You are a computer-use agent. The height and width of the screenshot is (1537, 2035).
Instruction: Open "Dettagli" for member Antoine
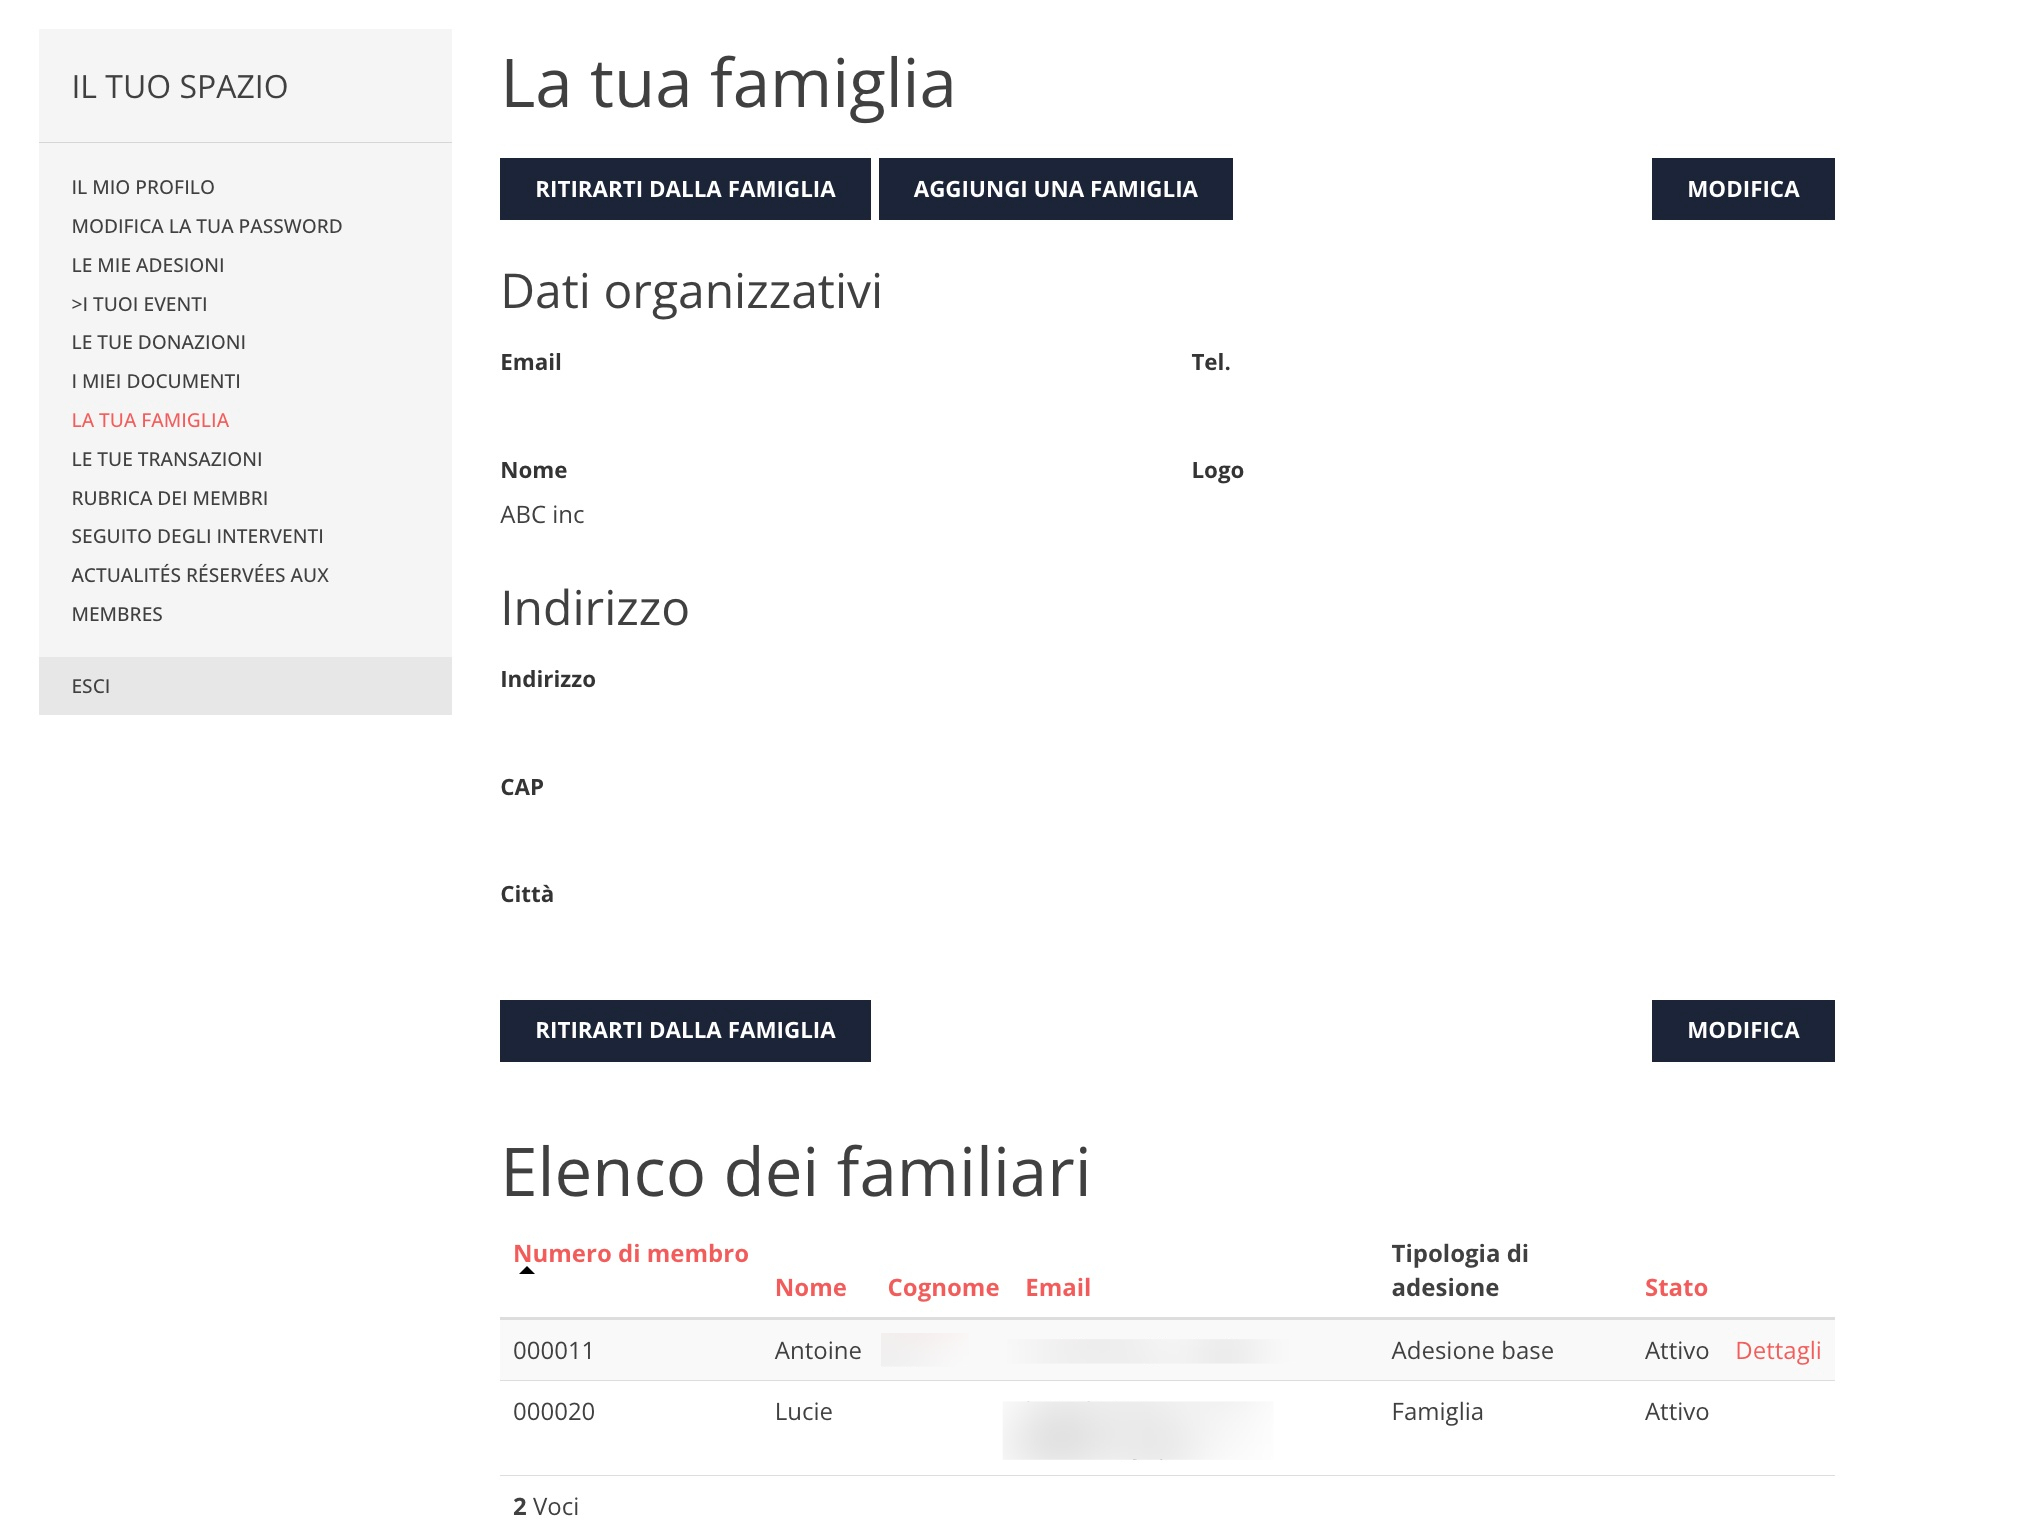[1778, 1350]
